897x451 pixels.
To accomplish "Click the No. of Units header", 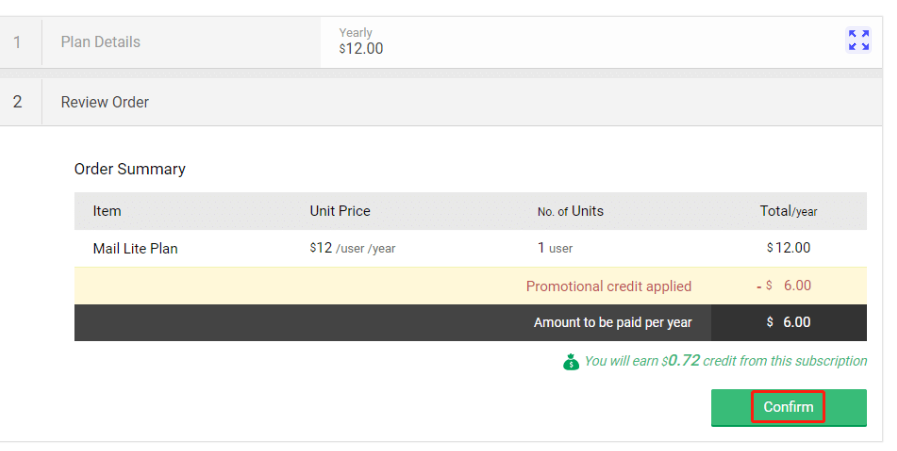I will tap(570, 211).
